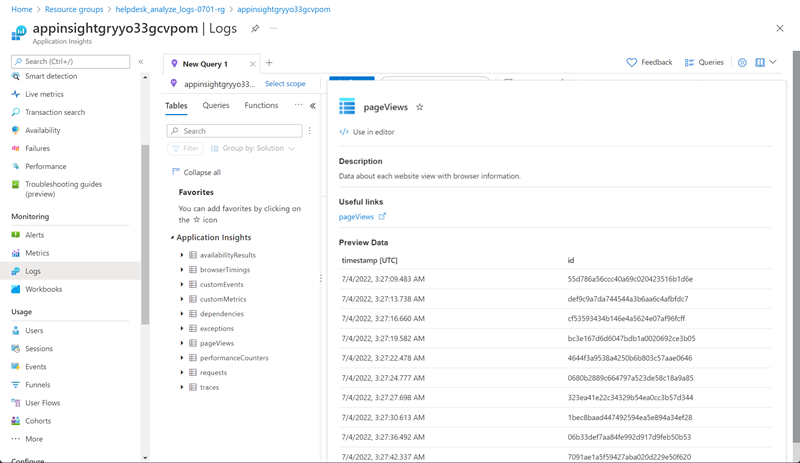
Task: Open Performance in sidebar
Action: coord(46,166)
